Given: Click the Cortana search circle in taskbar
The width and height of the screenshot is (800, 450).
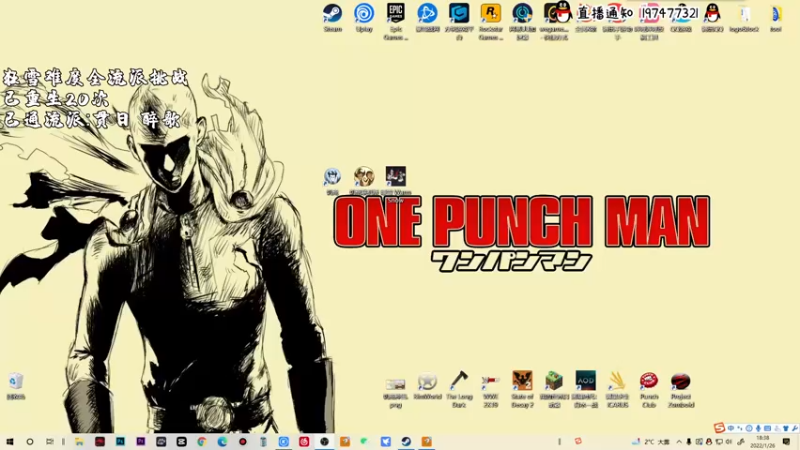Looking at the screenshot, I should (x=30, y=442).
